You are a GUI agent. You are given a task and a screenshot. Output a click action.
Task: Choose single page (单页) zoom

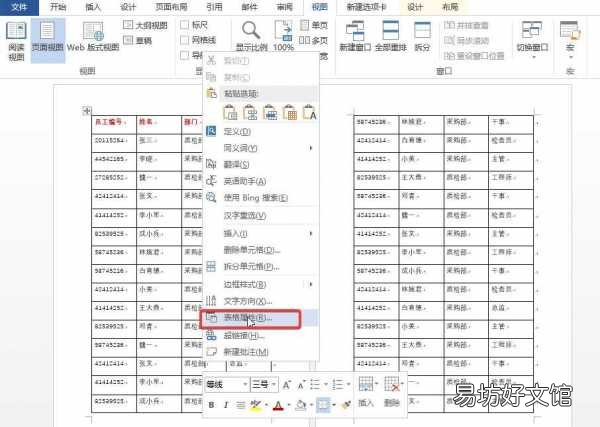[314, 25]
